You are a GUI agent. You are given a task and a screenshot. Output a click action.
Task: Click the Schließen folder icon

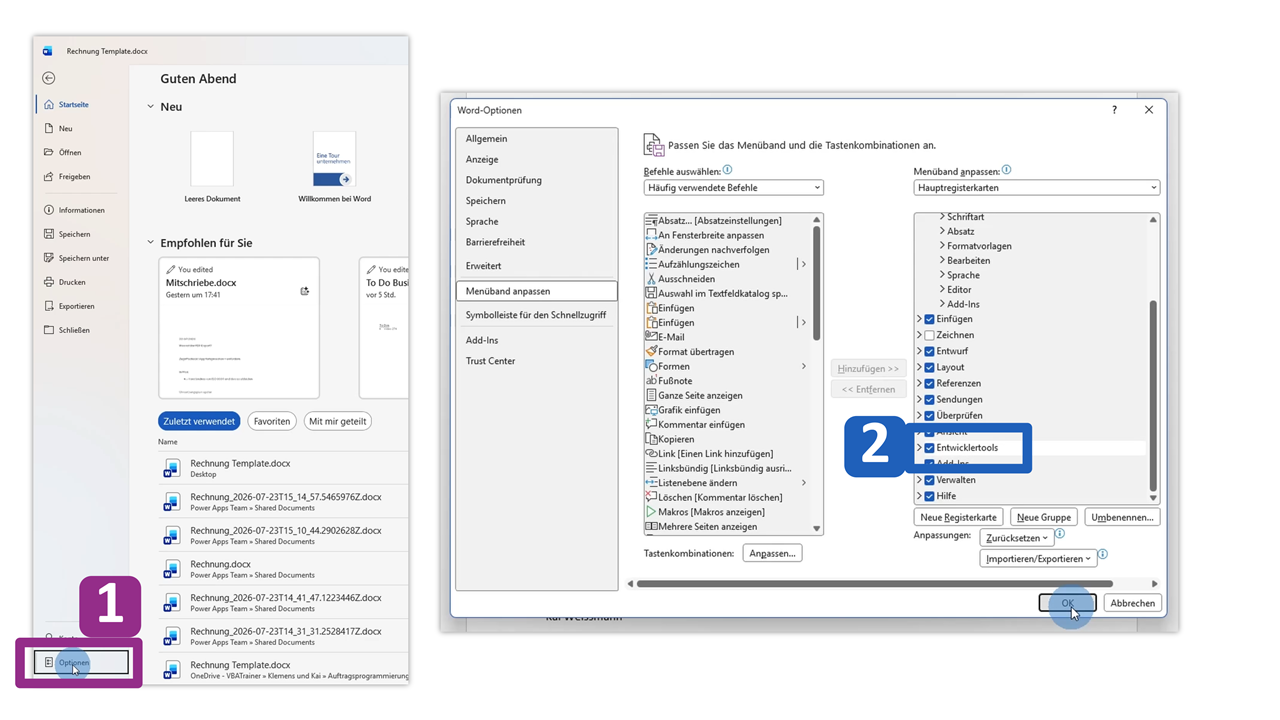(x=49, y=330)
